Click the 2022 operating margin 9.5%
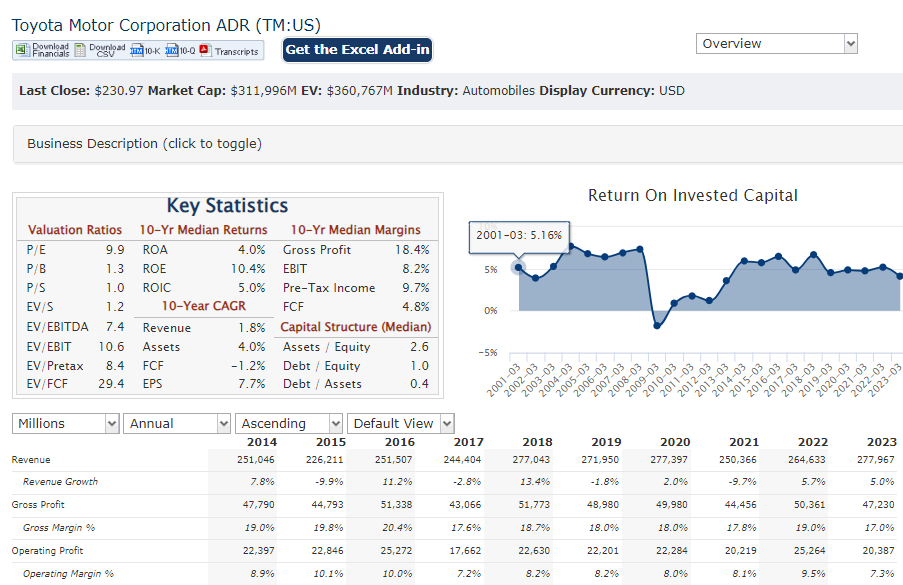 tap(813, 574)
